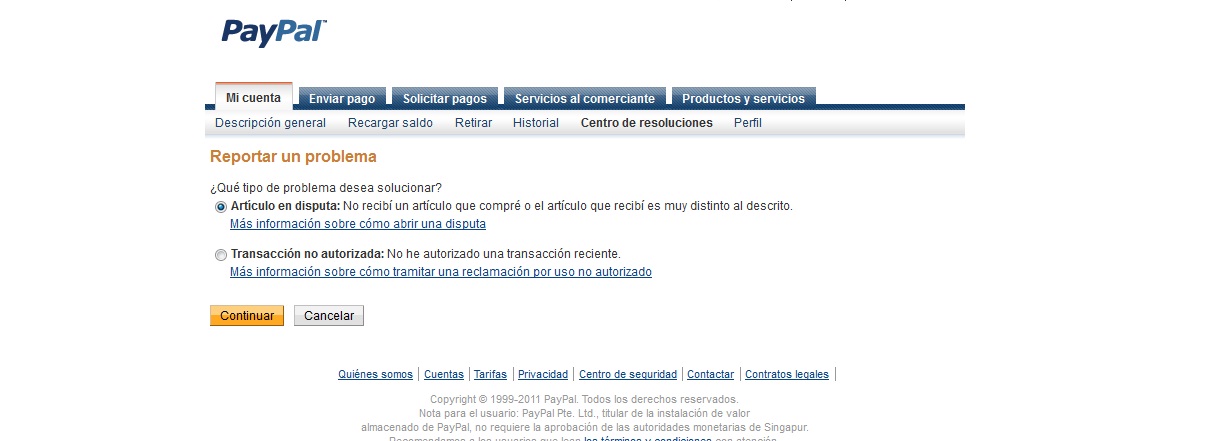Click the copyright 1999-2011 PayPal text

(x=584, y=400)
